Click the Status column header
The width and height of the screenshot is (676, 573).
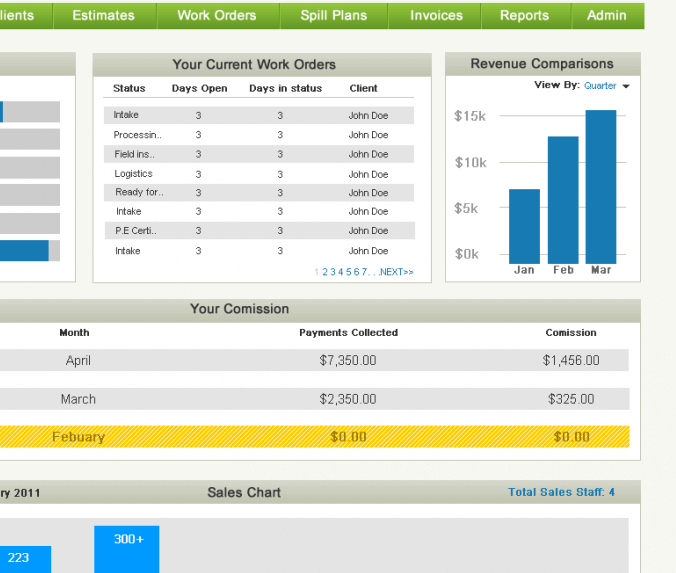[x=129, y=89]
